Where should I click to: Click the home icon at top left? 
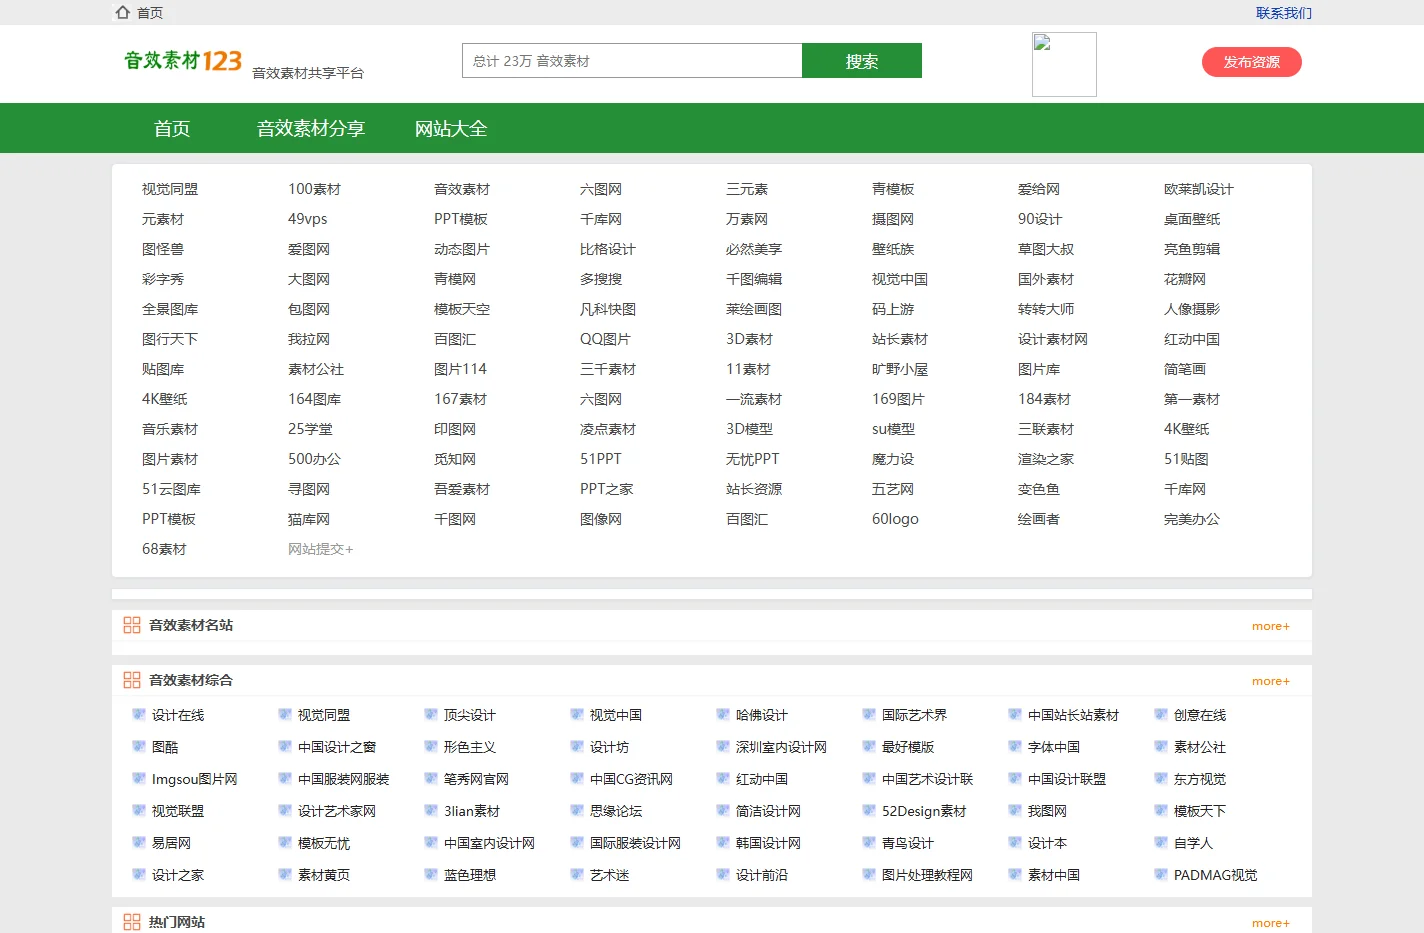123,12
